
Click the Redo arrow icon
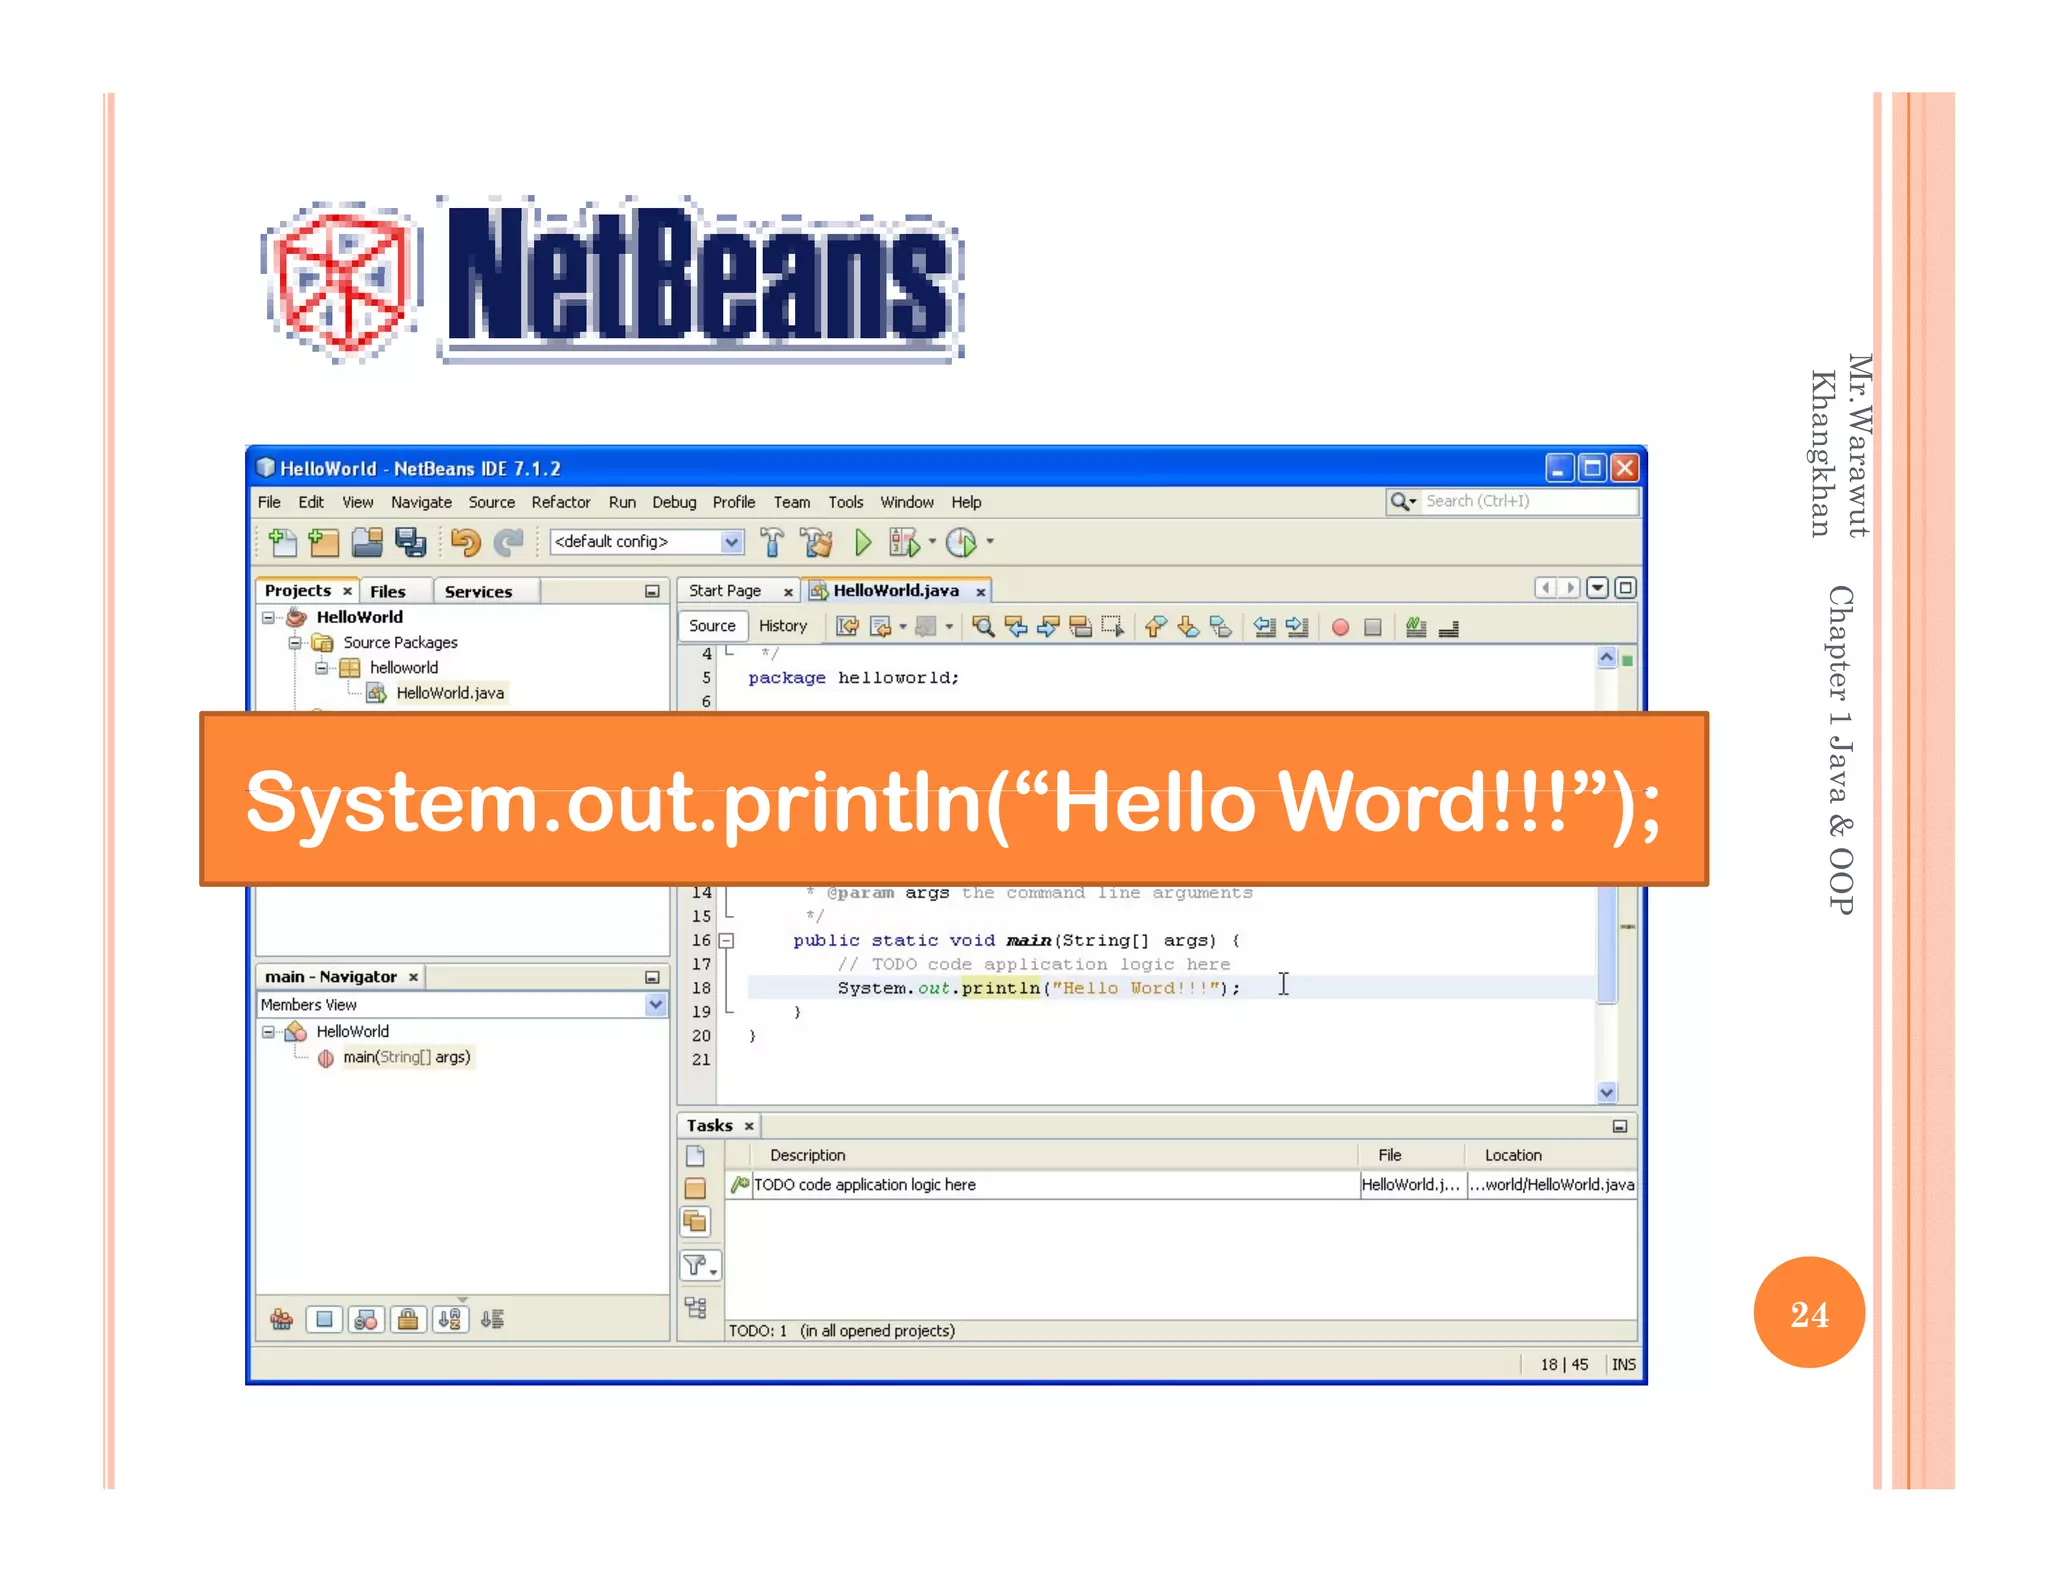click(x=509, y=542)
